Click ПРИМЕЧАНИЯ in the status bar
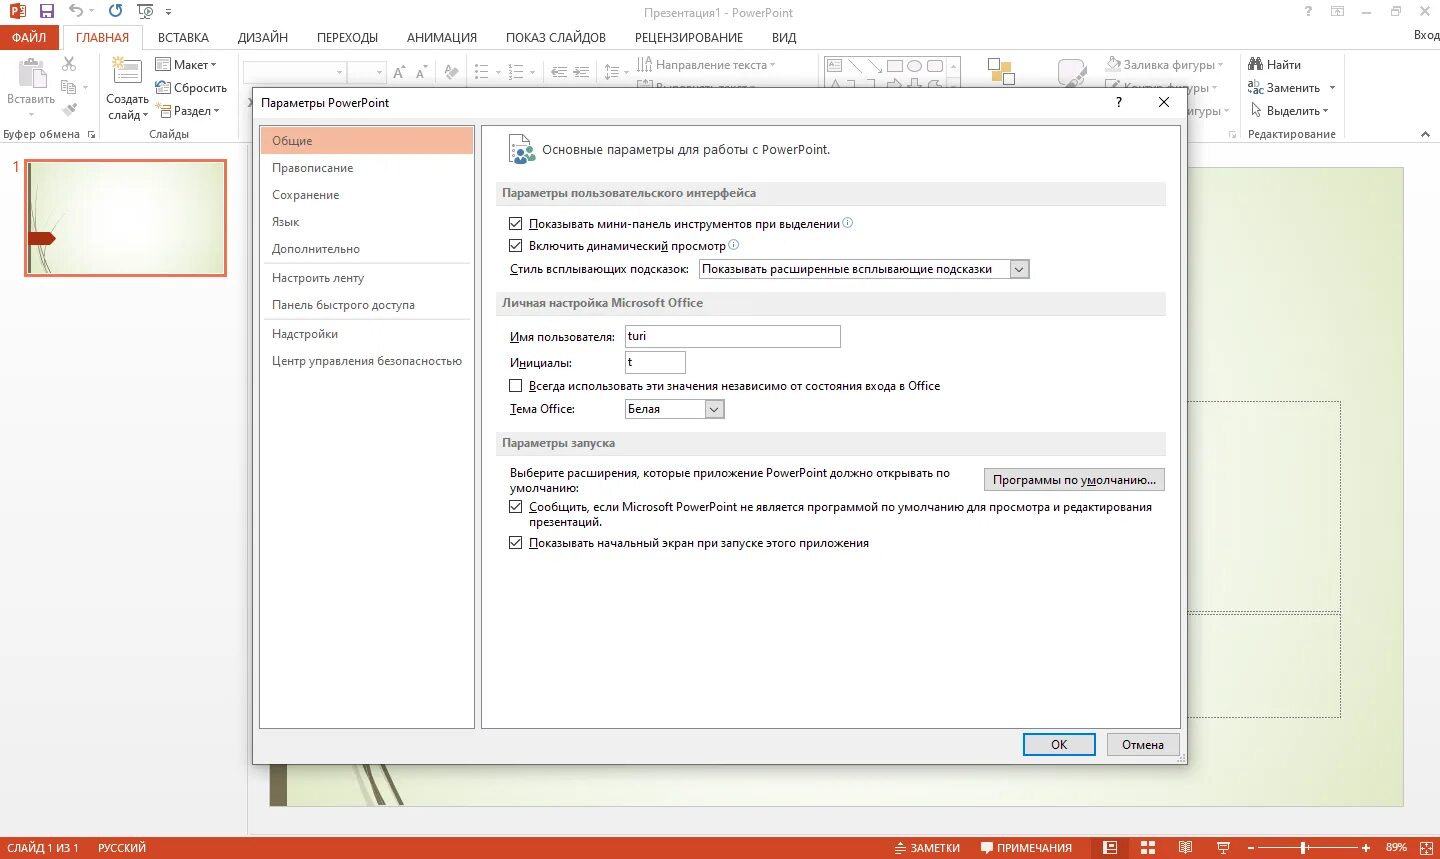Image resolution: width=1440 pixels, height=859 pixels. point(1026,847)
